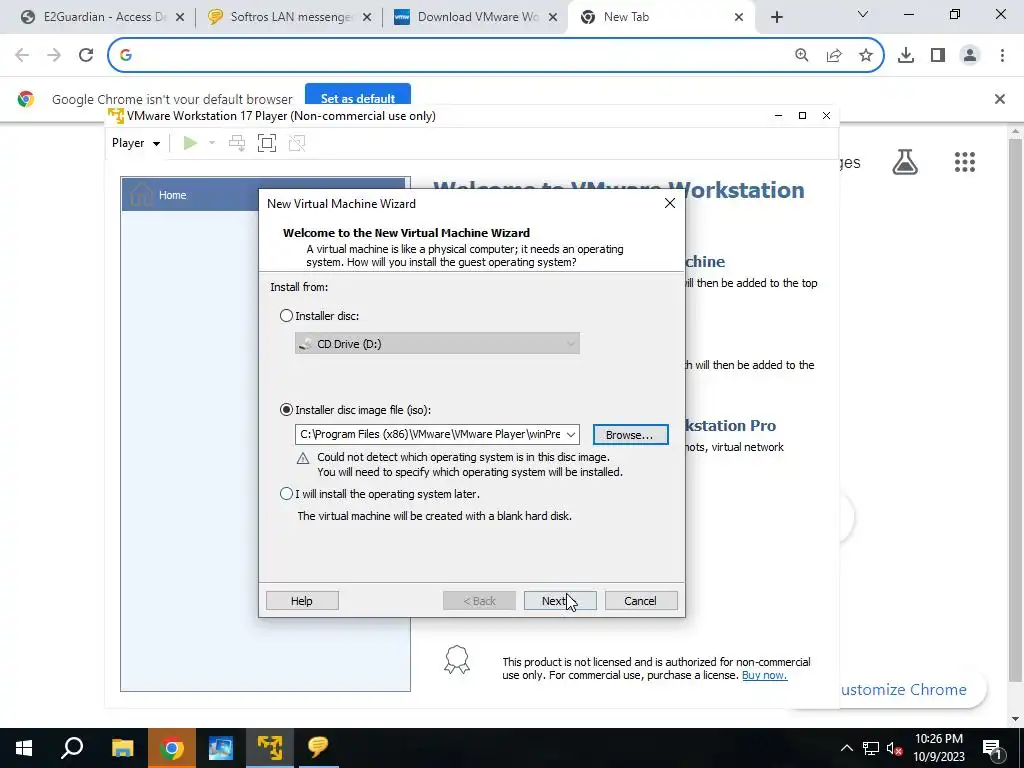Click the Search Labs flask icon
This screenshot has width=1024, height=768.
(905, 162)
